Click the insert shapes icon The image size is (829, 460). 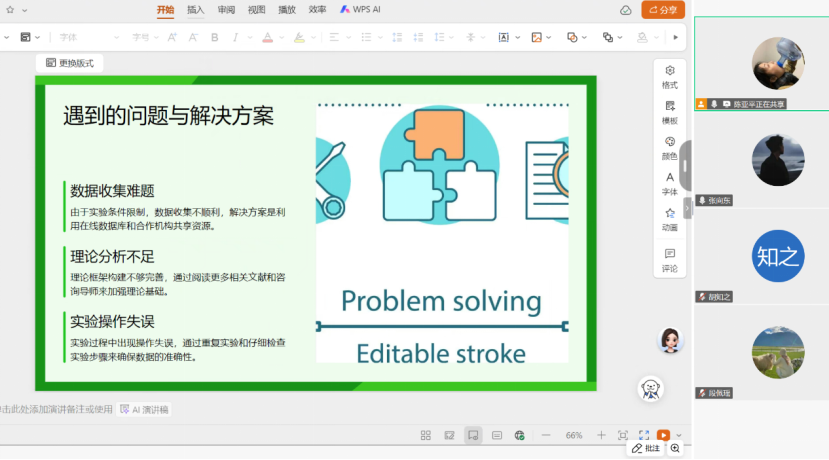pyautogui.click(x=572, y=37)
